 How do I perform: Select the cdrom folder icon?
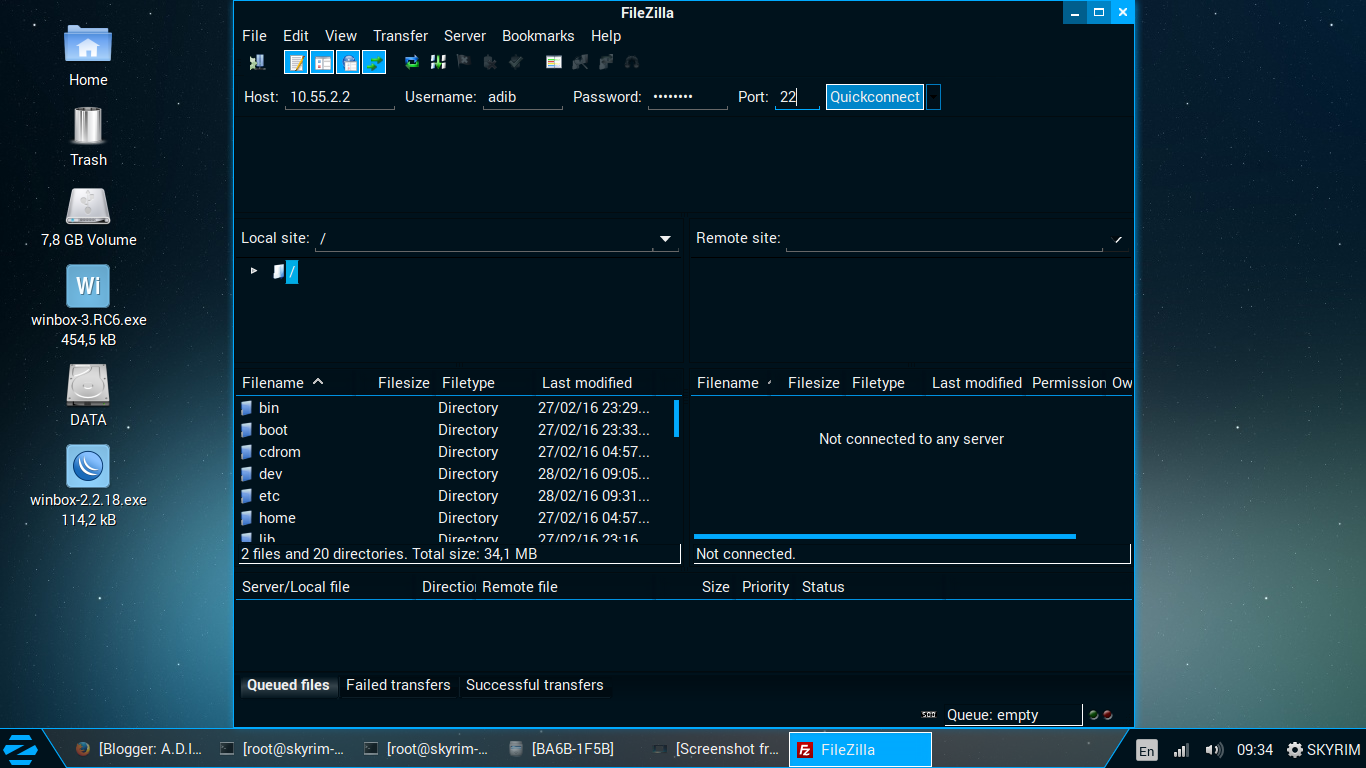(x=247, y=452)
